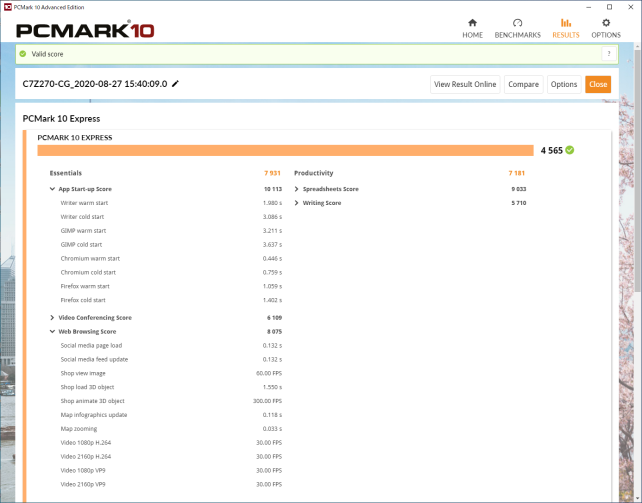Click the question mark help icon
Viewport: 642px width, 503px height.
point(609,54)
